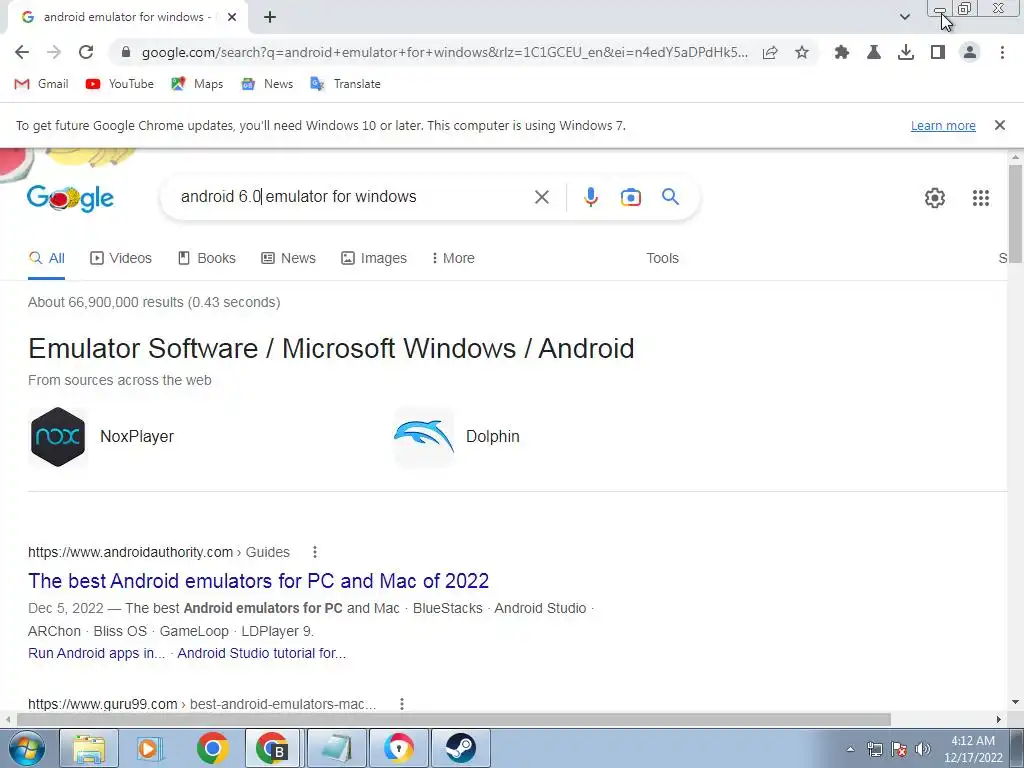Switch to the Images tab
This screenshot has height=768, width=1024.
click(x=374, y=259)
